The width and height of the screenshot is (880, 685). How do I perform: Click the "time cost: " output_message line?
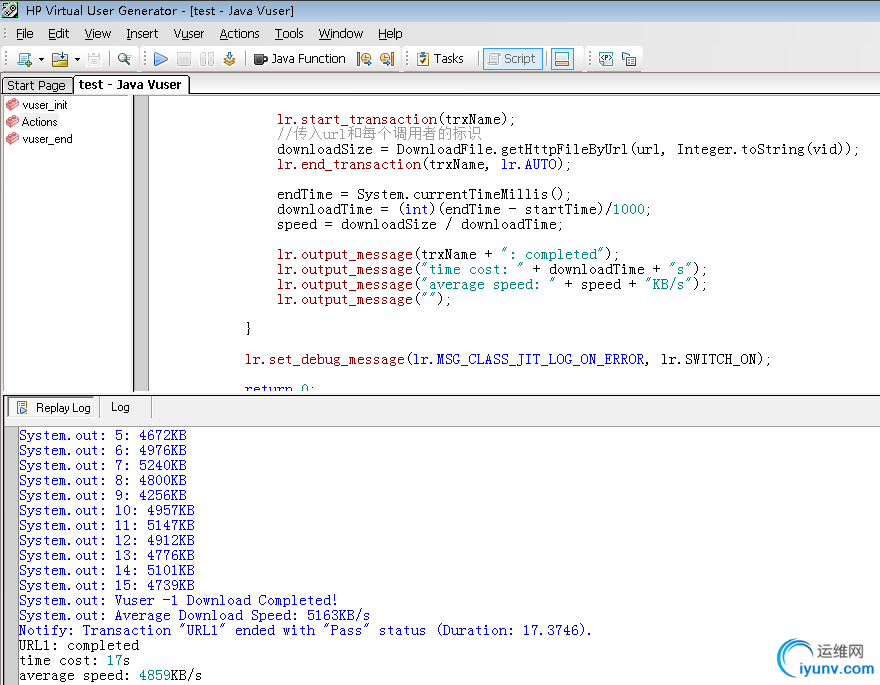coord(492,269)
